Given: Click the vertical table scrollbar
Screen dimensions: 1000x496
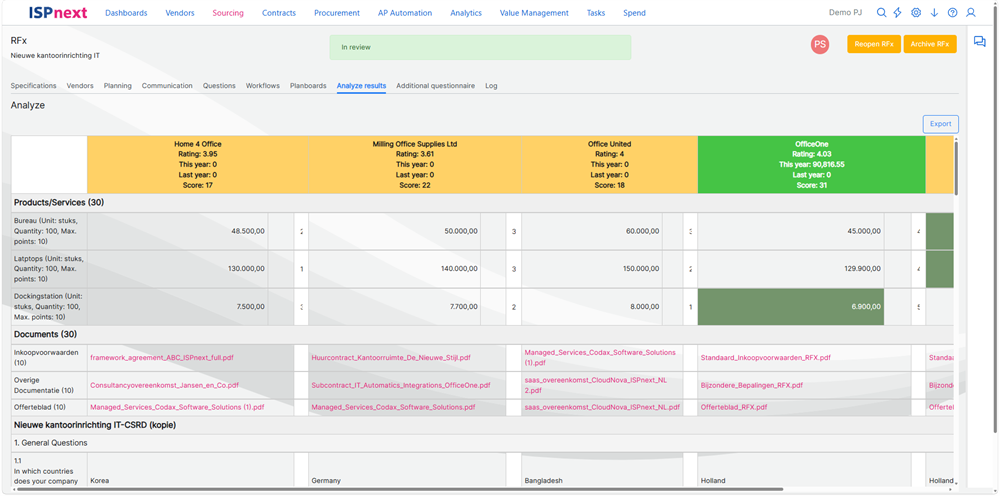Looking at the screenshot, I should pyautogui.click(x=956, y=169).
